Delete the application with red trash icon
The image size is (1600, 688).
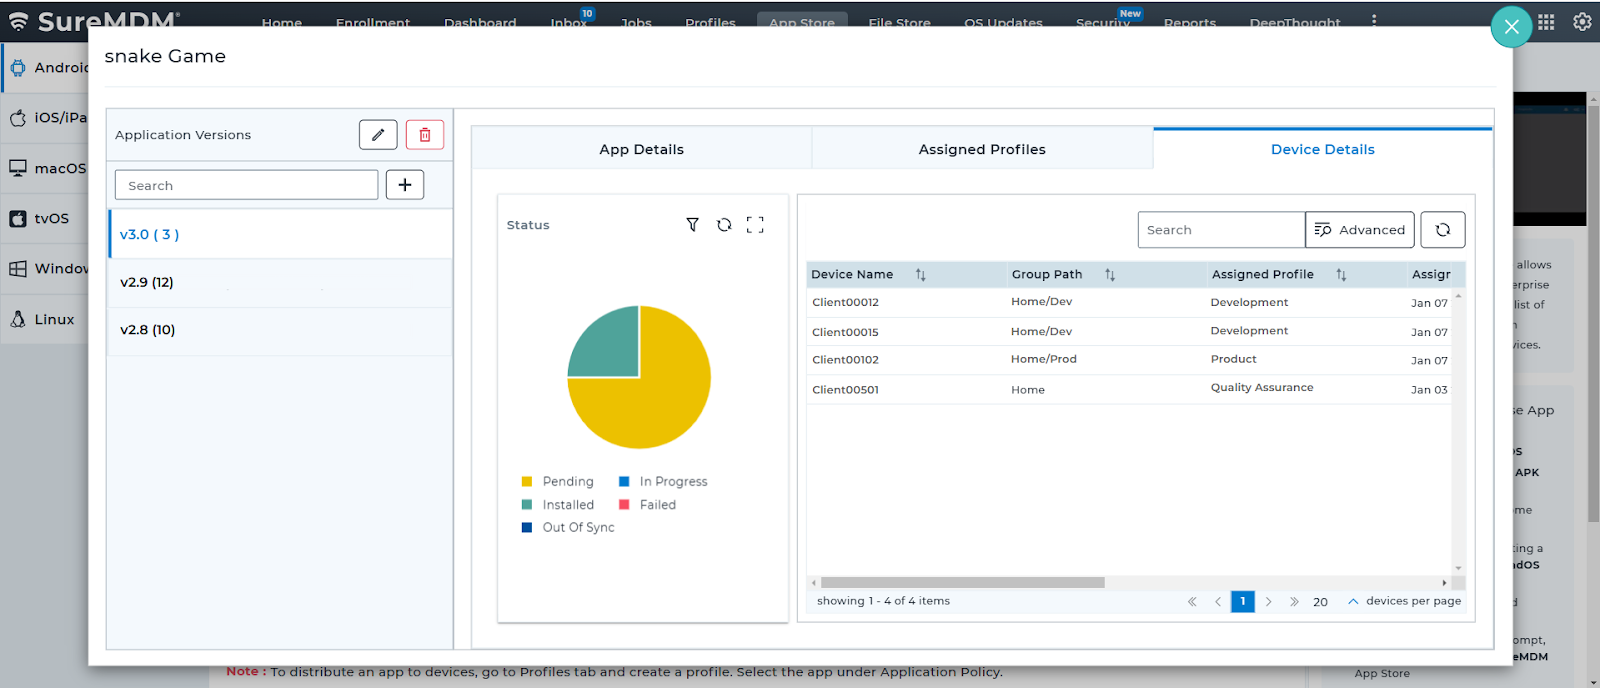(425, 135)
